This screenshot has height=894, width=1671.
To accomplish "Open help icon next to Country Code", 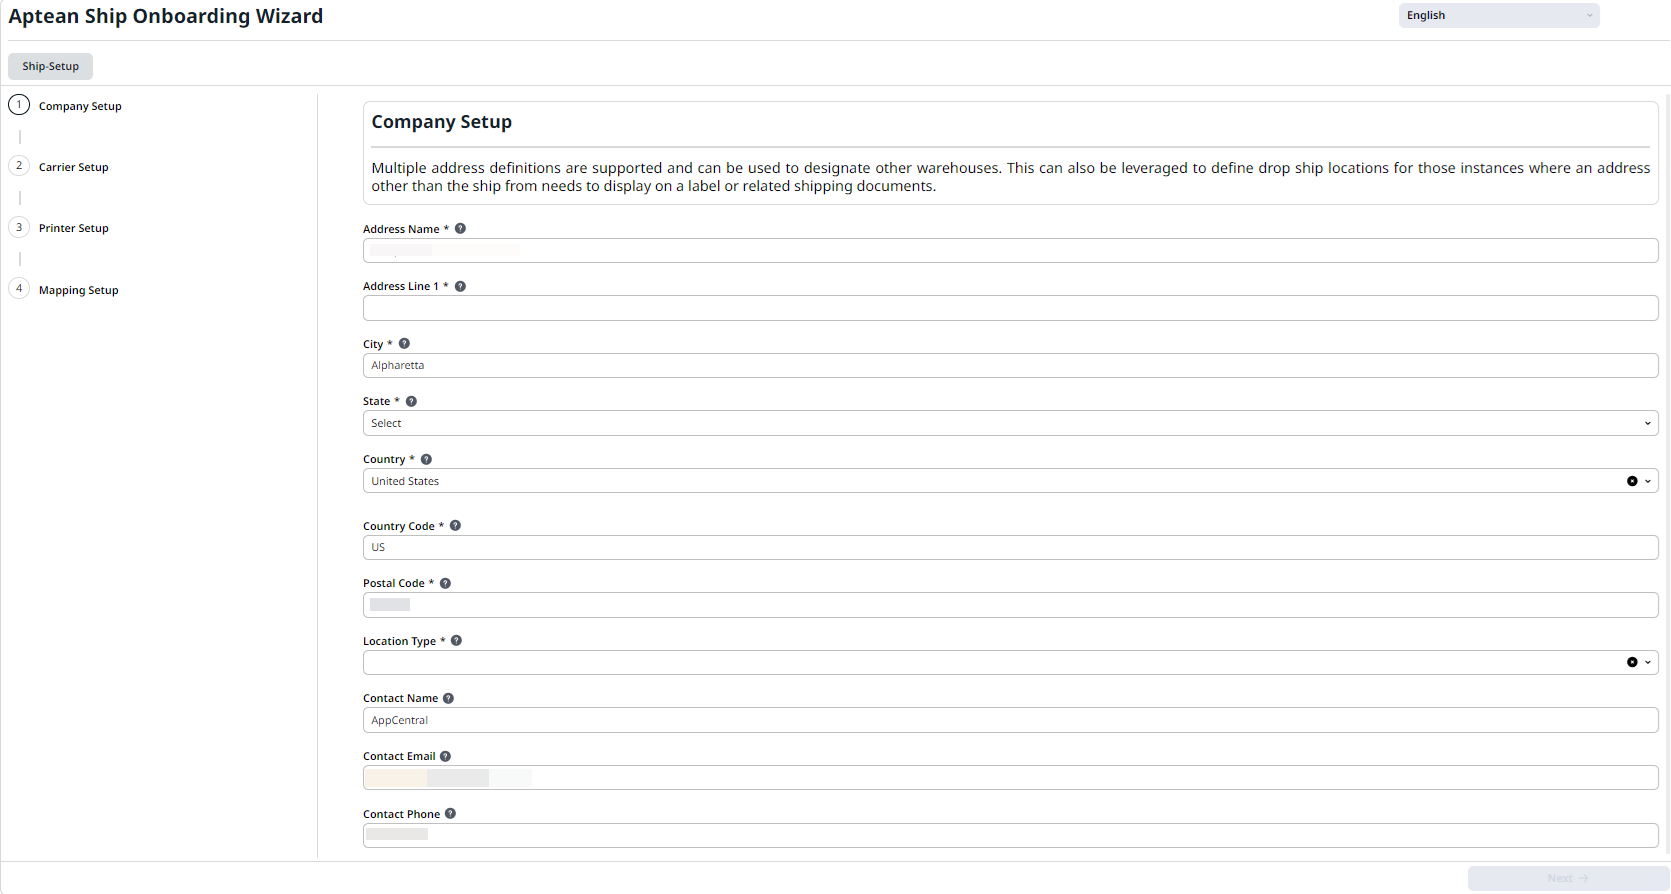I will click(x=455, y=526).
